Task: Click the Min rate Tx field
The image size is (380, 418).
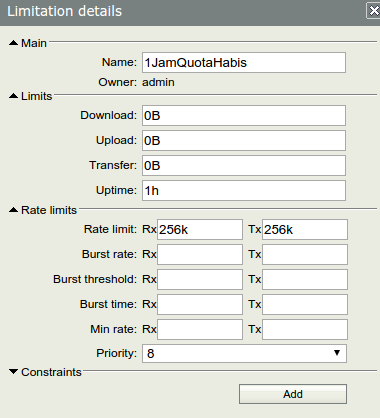Action: coord(305,329)
